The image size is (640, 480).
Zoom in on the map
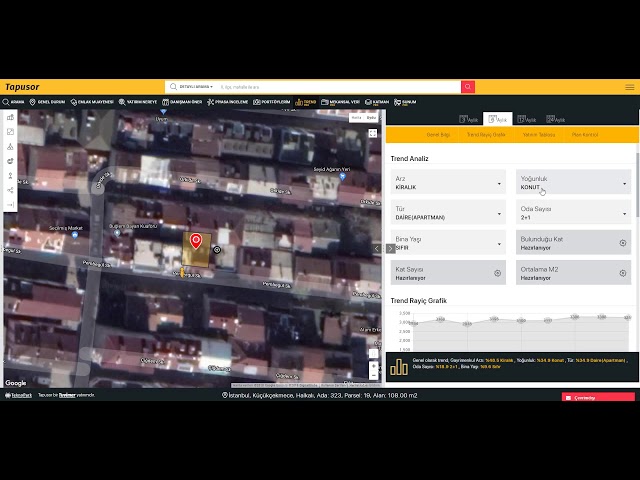point(373,366)
